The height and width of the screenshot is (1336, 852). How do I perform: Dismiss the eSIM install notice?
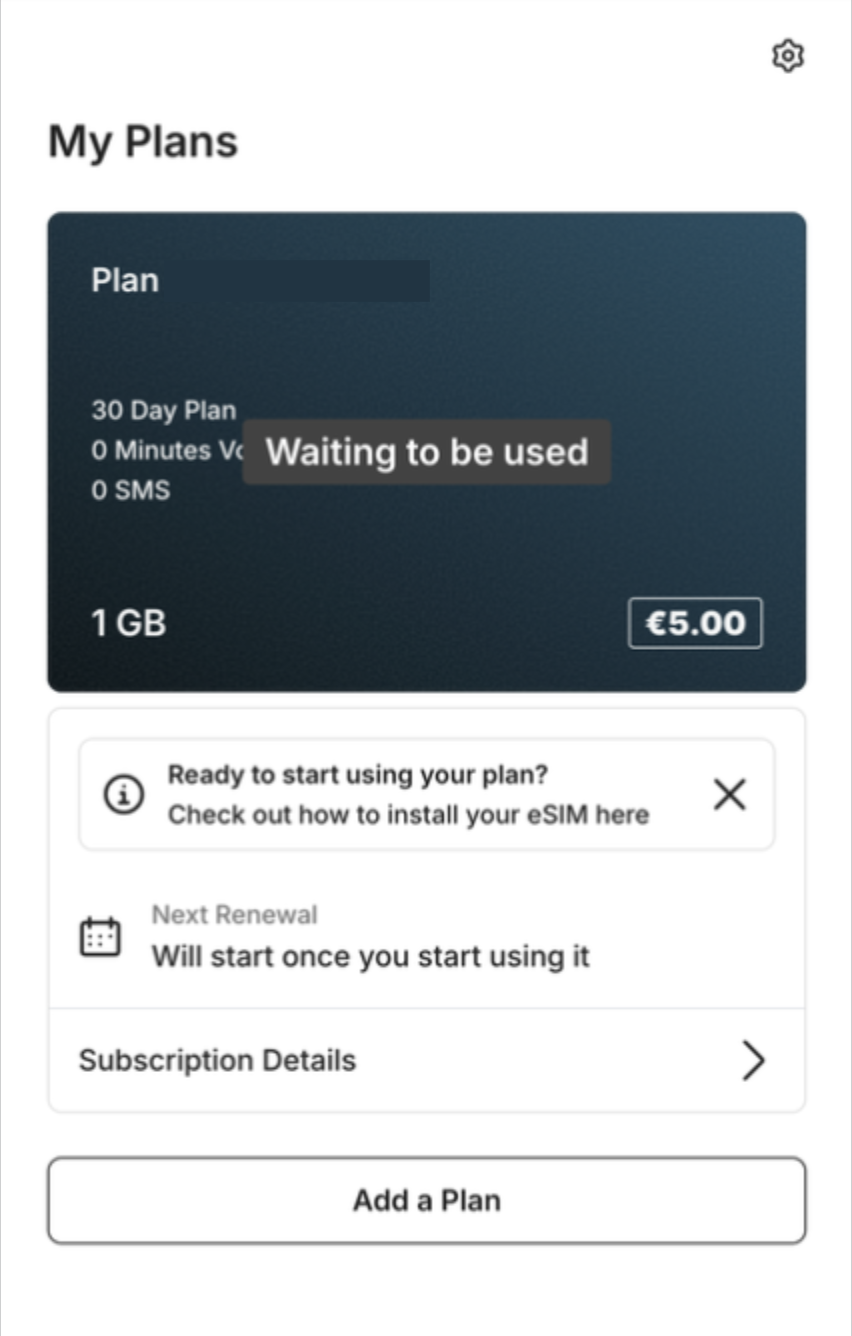730,795
